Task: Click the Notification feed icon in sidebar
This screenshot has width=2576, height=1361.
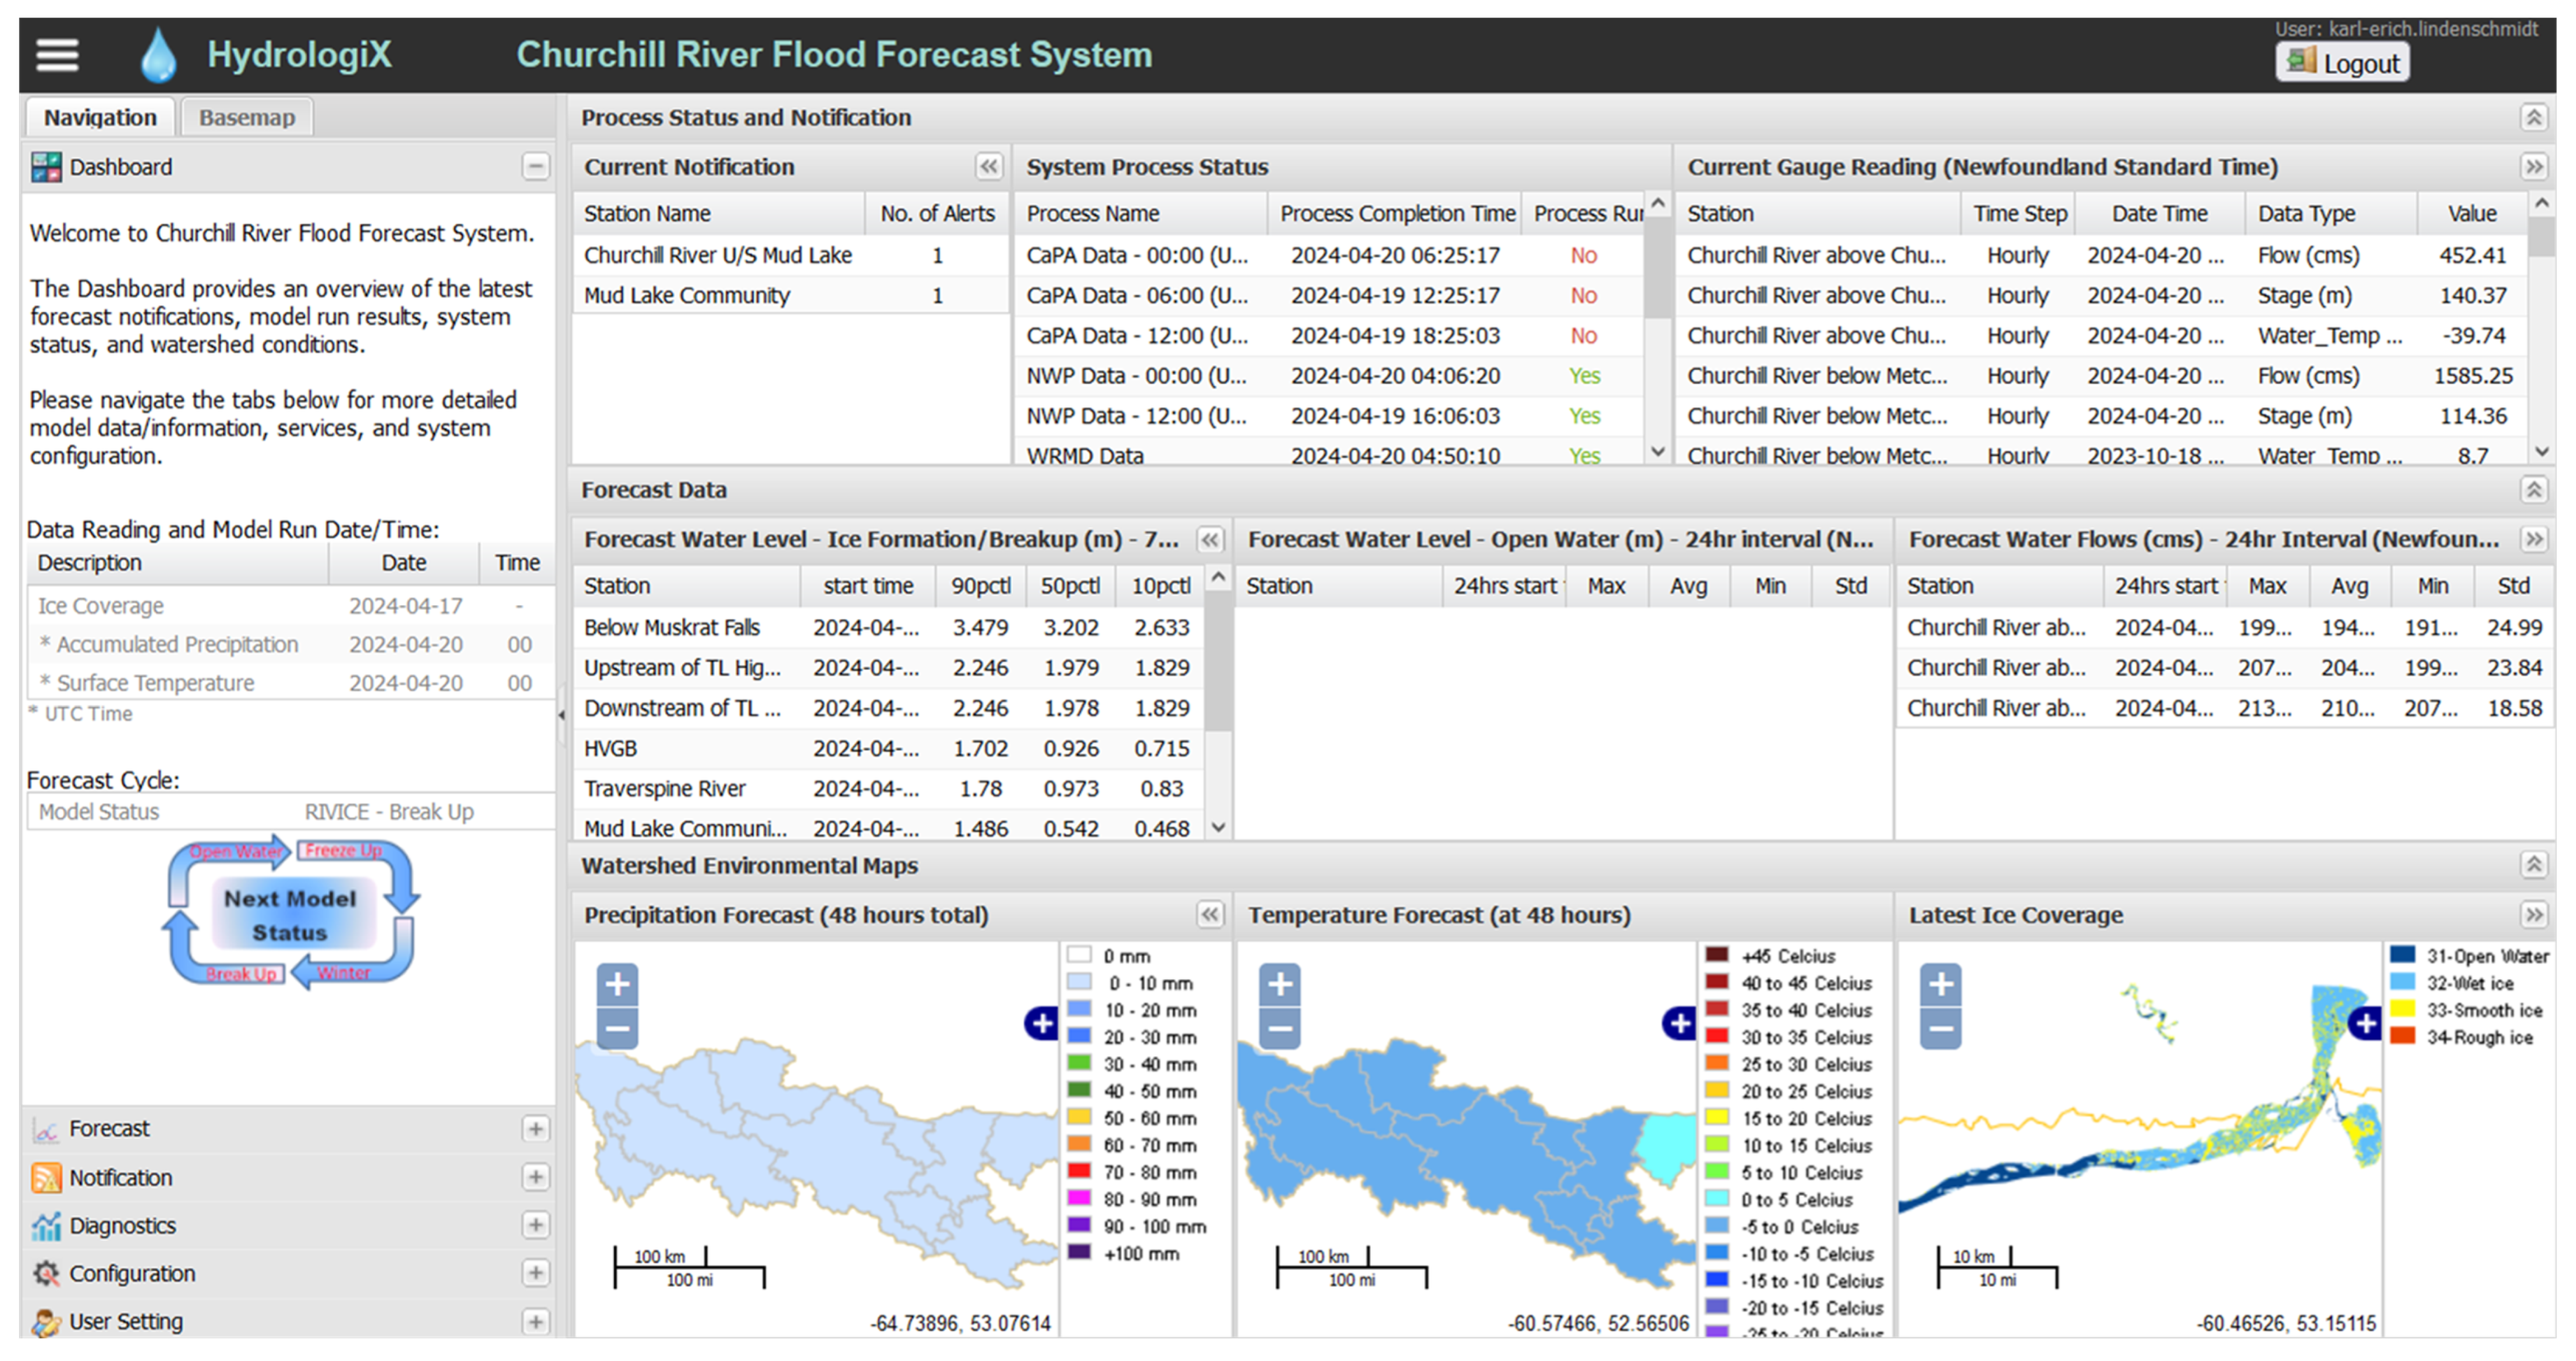Action: pos(46,1177)
